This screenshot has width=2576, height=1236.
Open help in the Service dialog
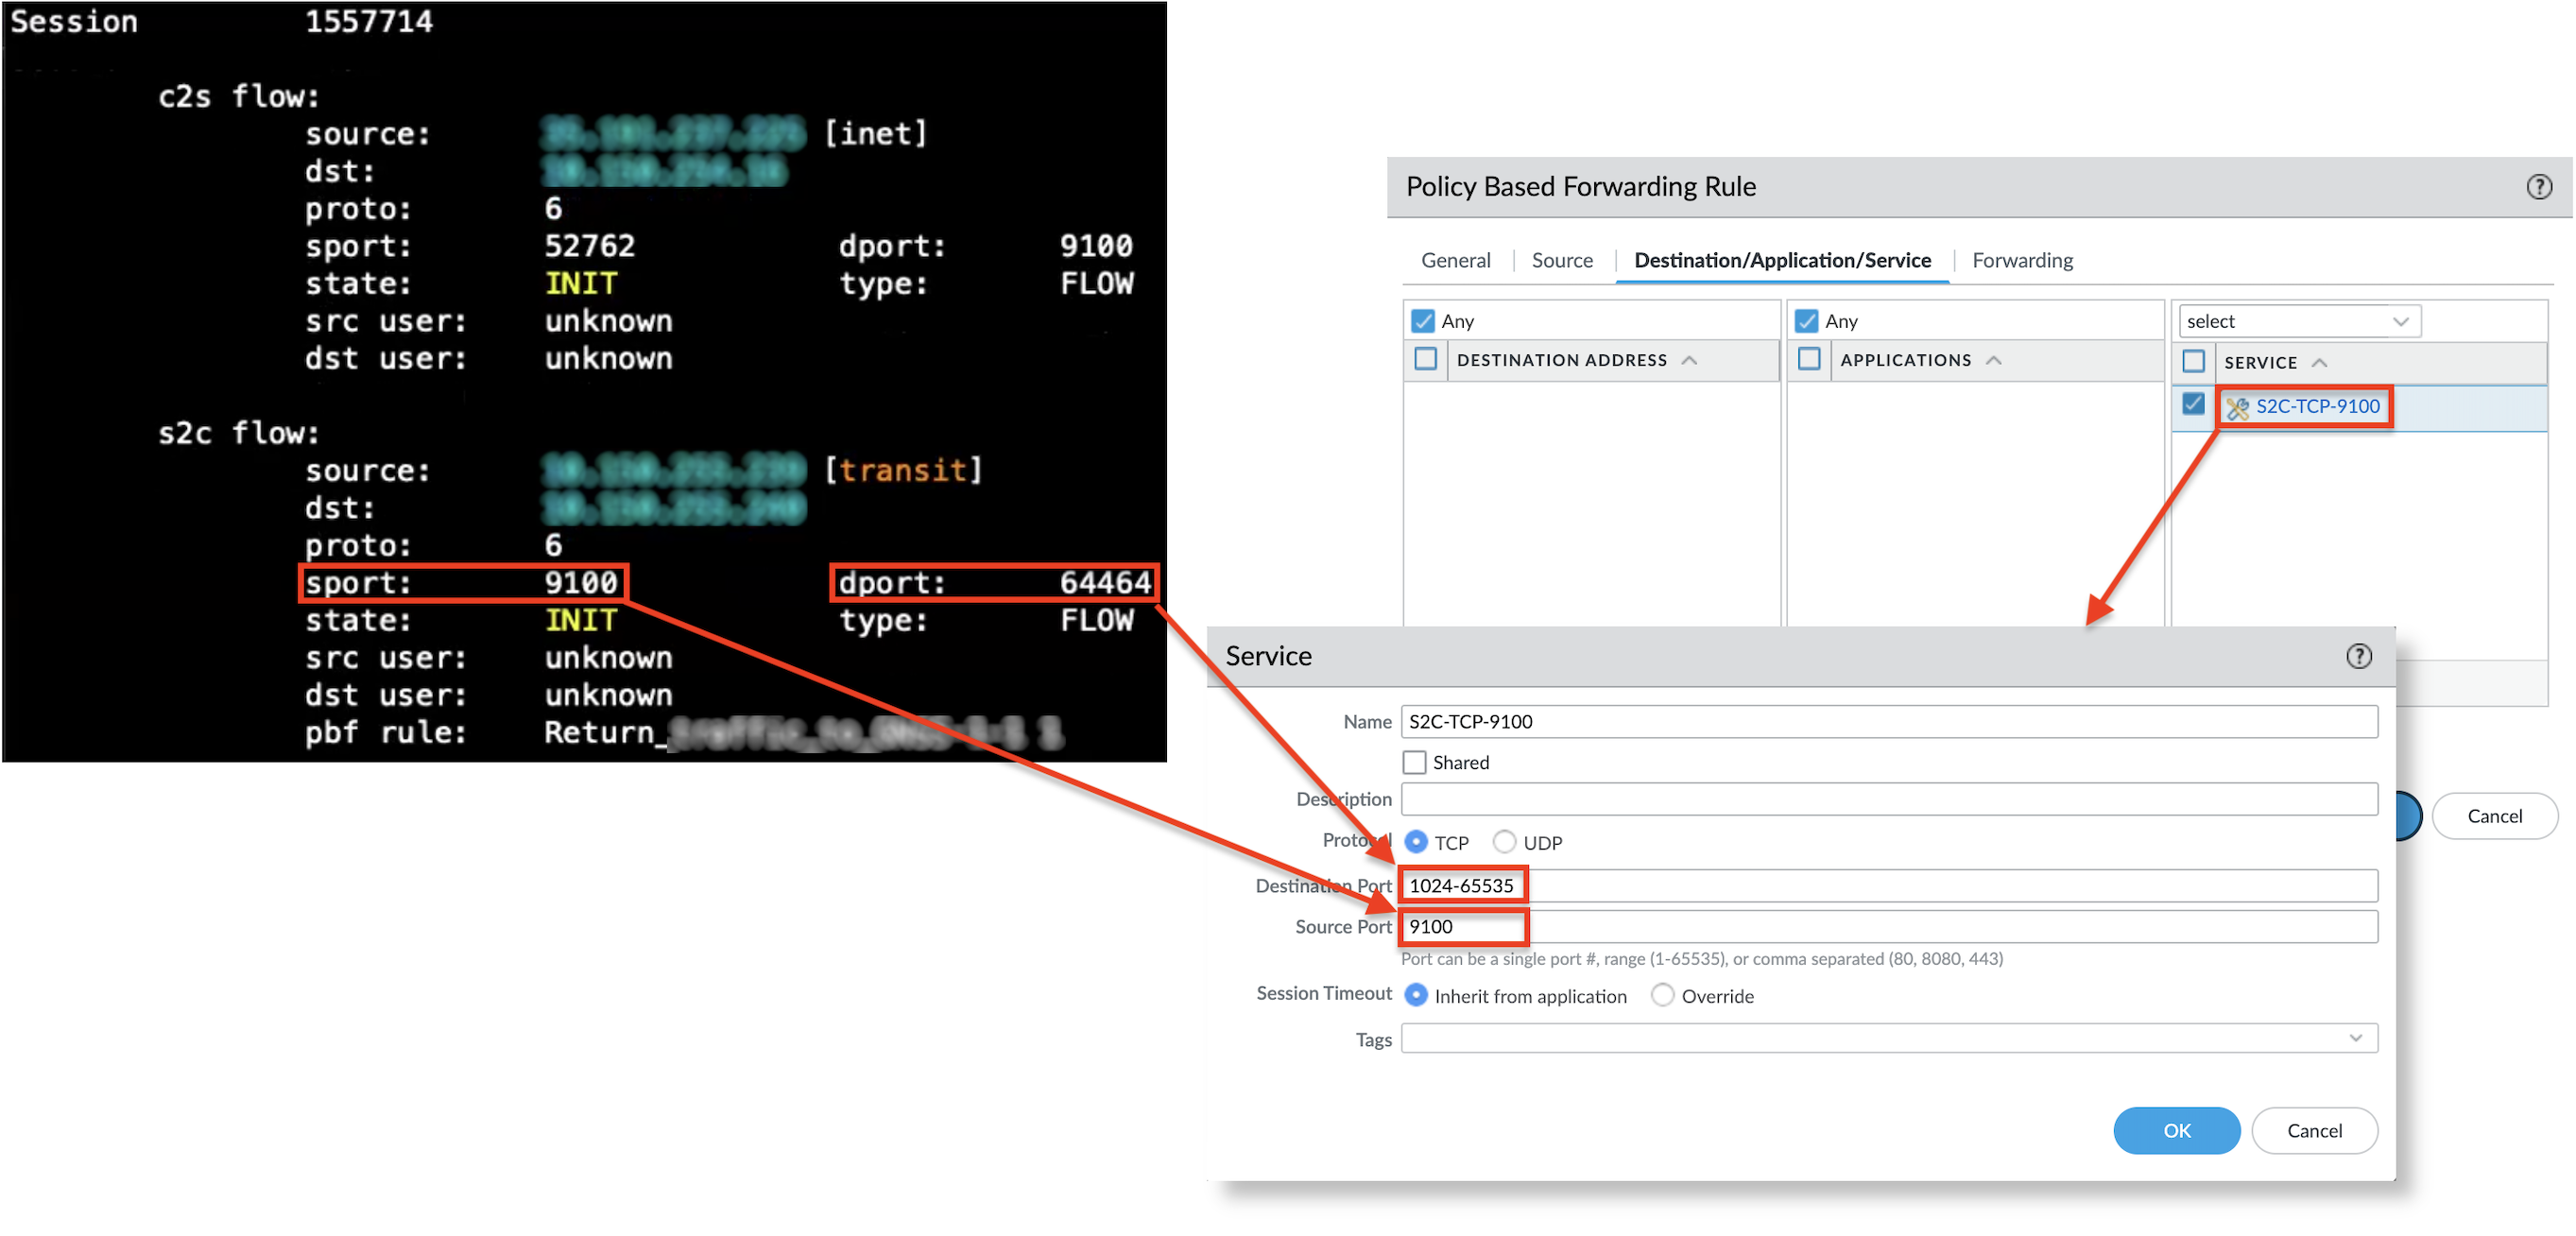2360,656
